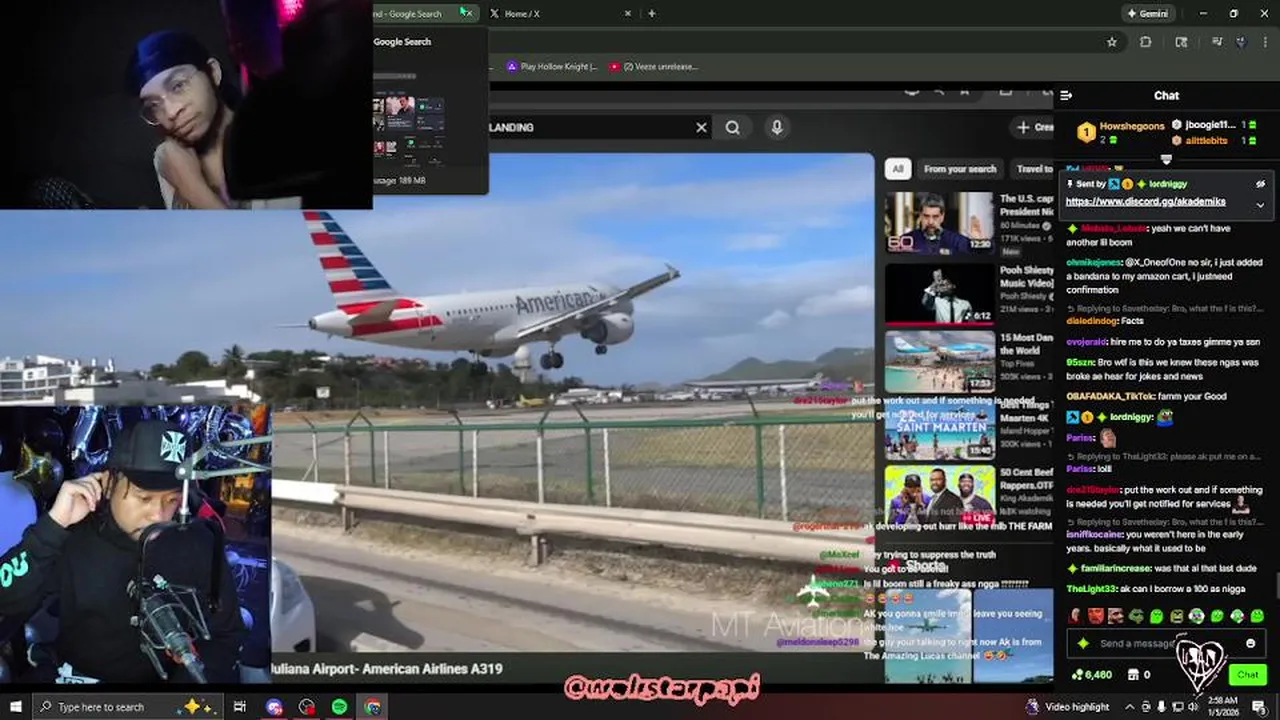Screen dimensions: 1280x720
Task: Click the YouTube Create button
Action: (x=1034, y=127)
